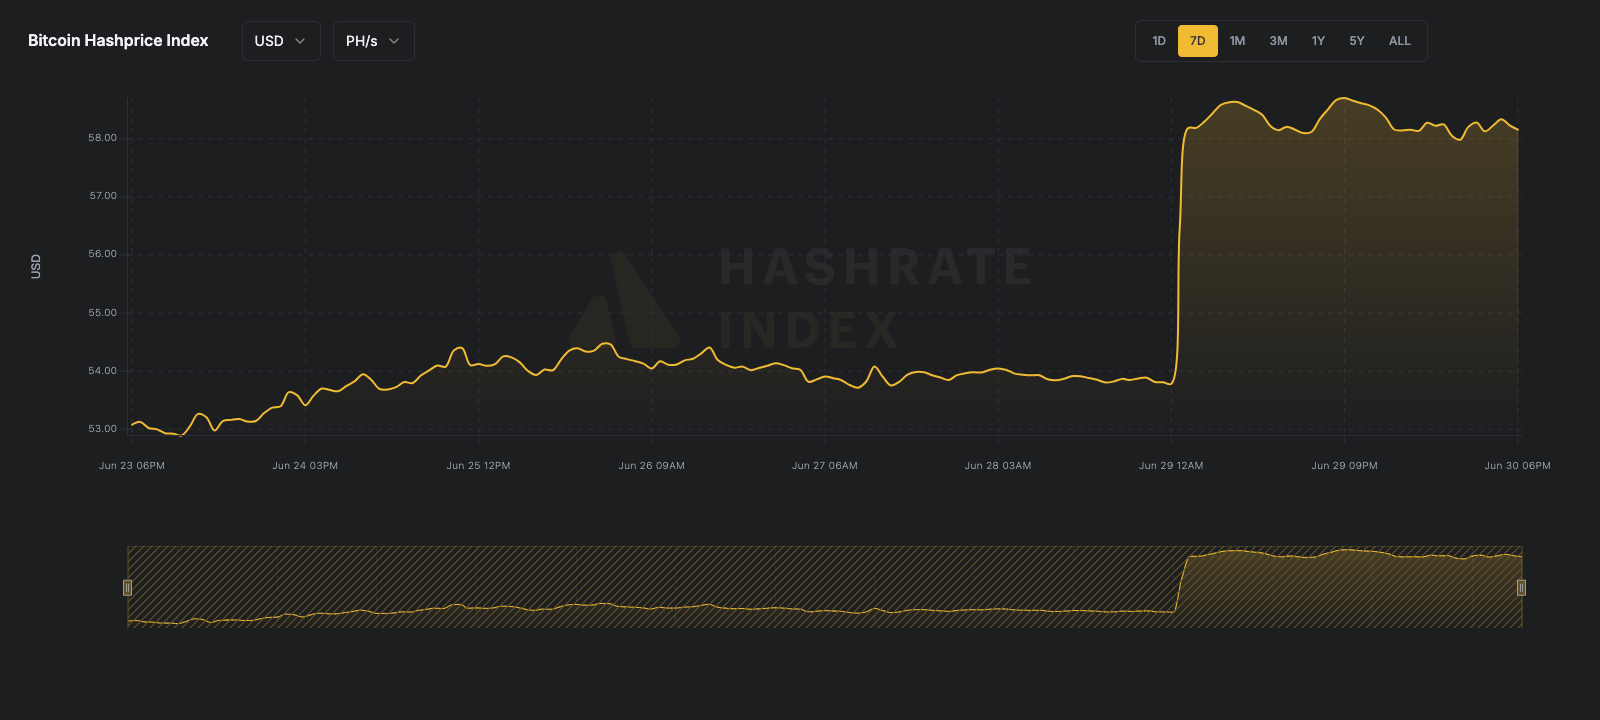This screenshot has width=1600, height=720.
Task: Click the Bitcoin Hashprice Index title
Action: coord(118,41)
